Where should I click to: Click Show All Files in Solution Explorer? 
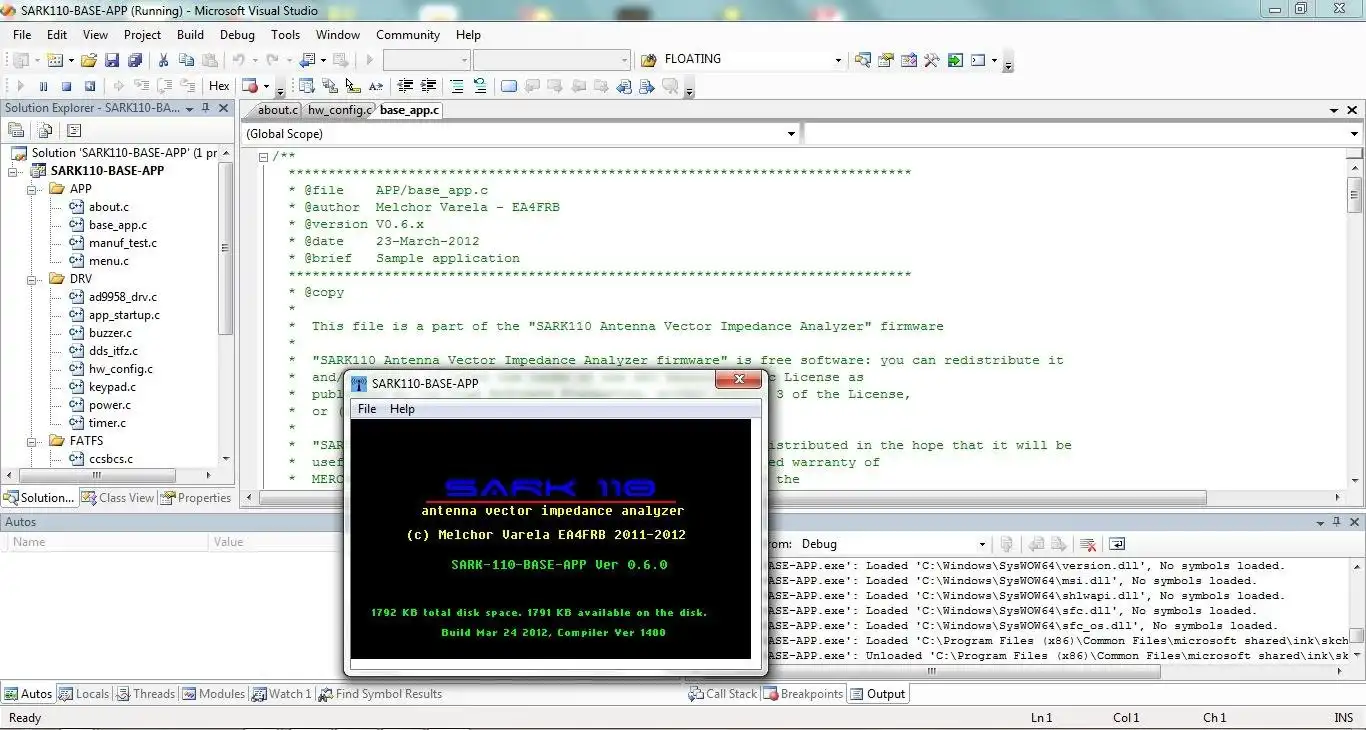tap(45, 130)
